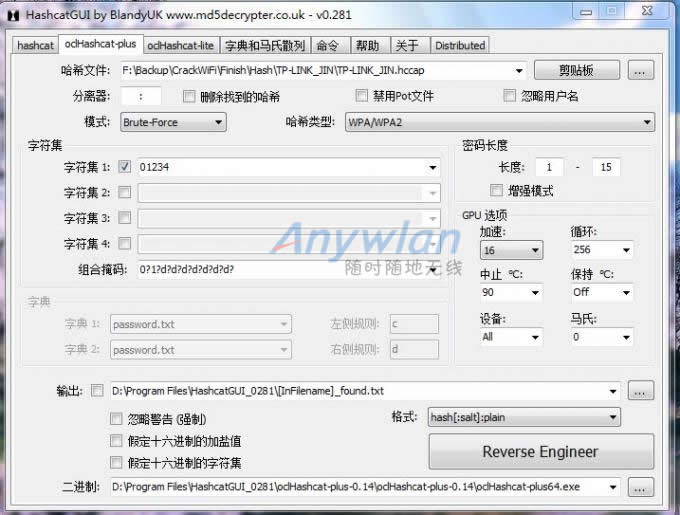680x515 pixels.
Task: Expand the 二进制 path dropdown
Action: pyautogui.click(x=613, y=487)
